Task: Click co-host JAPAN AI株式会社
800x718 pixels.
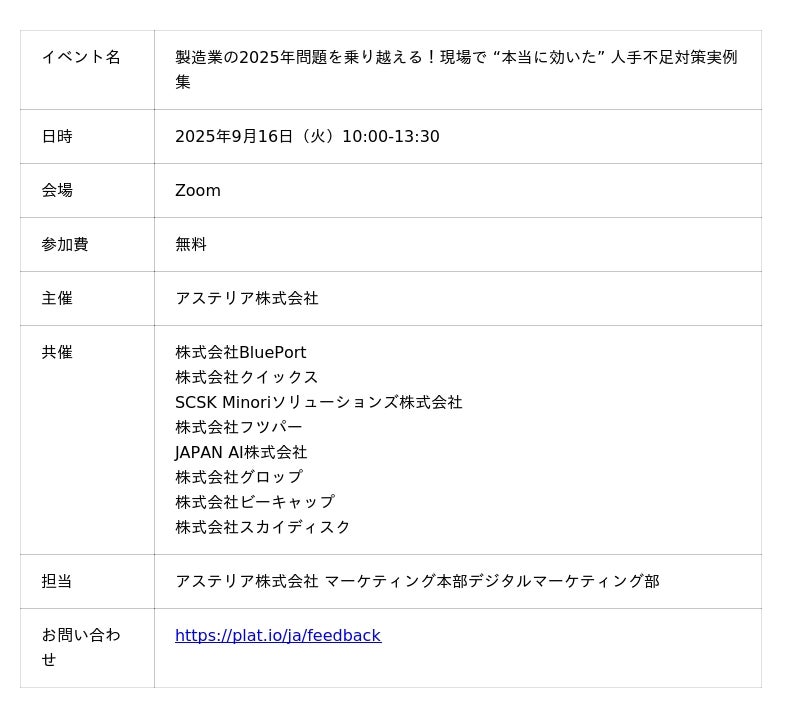Action: (241, 452)
